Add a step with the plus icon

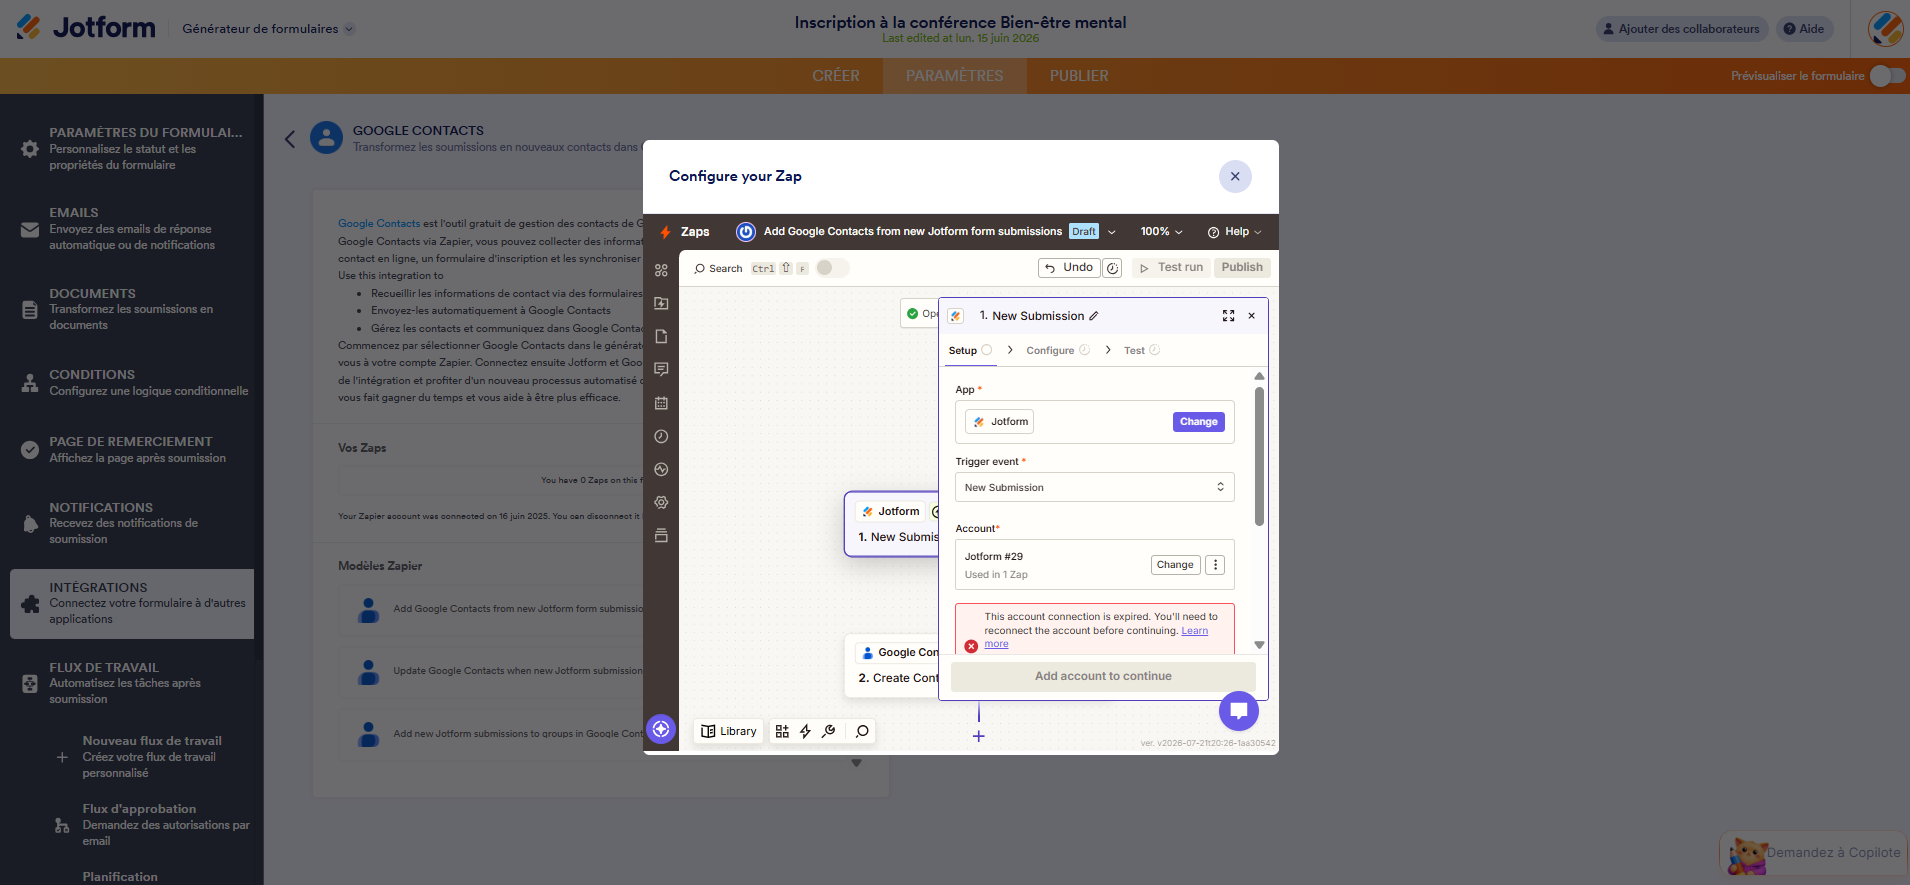click(x=979, y=736)
